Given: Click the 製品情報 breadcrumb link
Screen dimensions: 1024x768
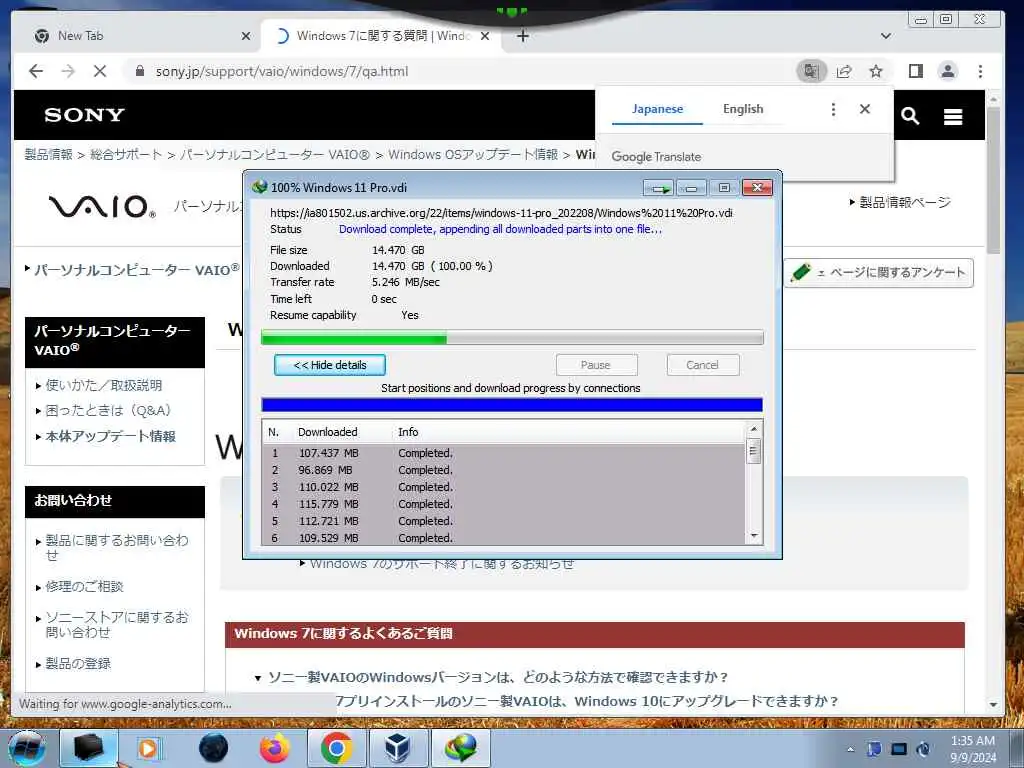Looking at the screenshot, I should point(48,155).
